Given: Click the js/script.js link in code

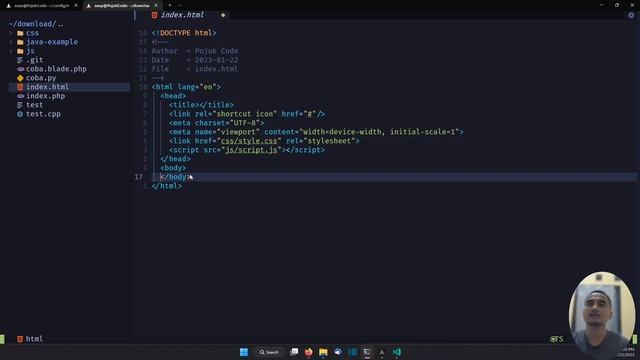Looking at the screenshot, I should 251,150.
